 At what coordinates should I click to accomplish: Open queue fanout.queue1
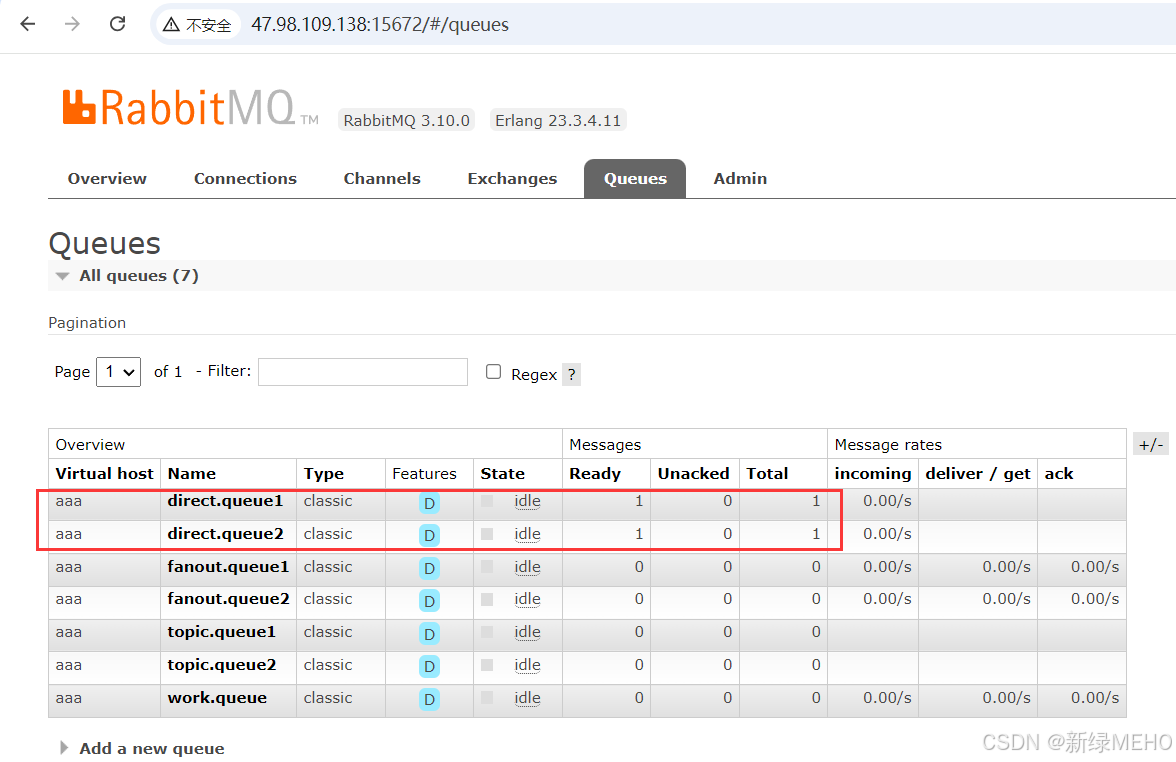pyautogui.click(x=228, y=567)
